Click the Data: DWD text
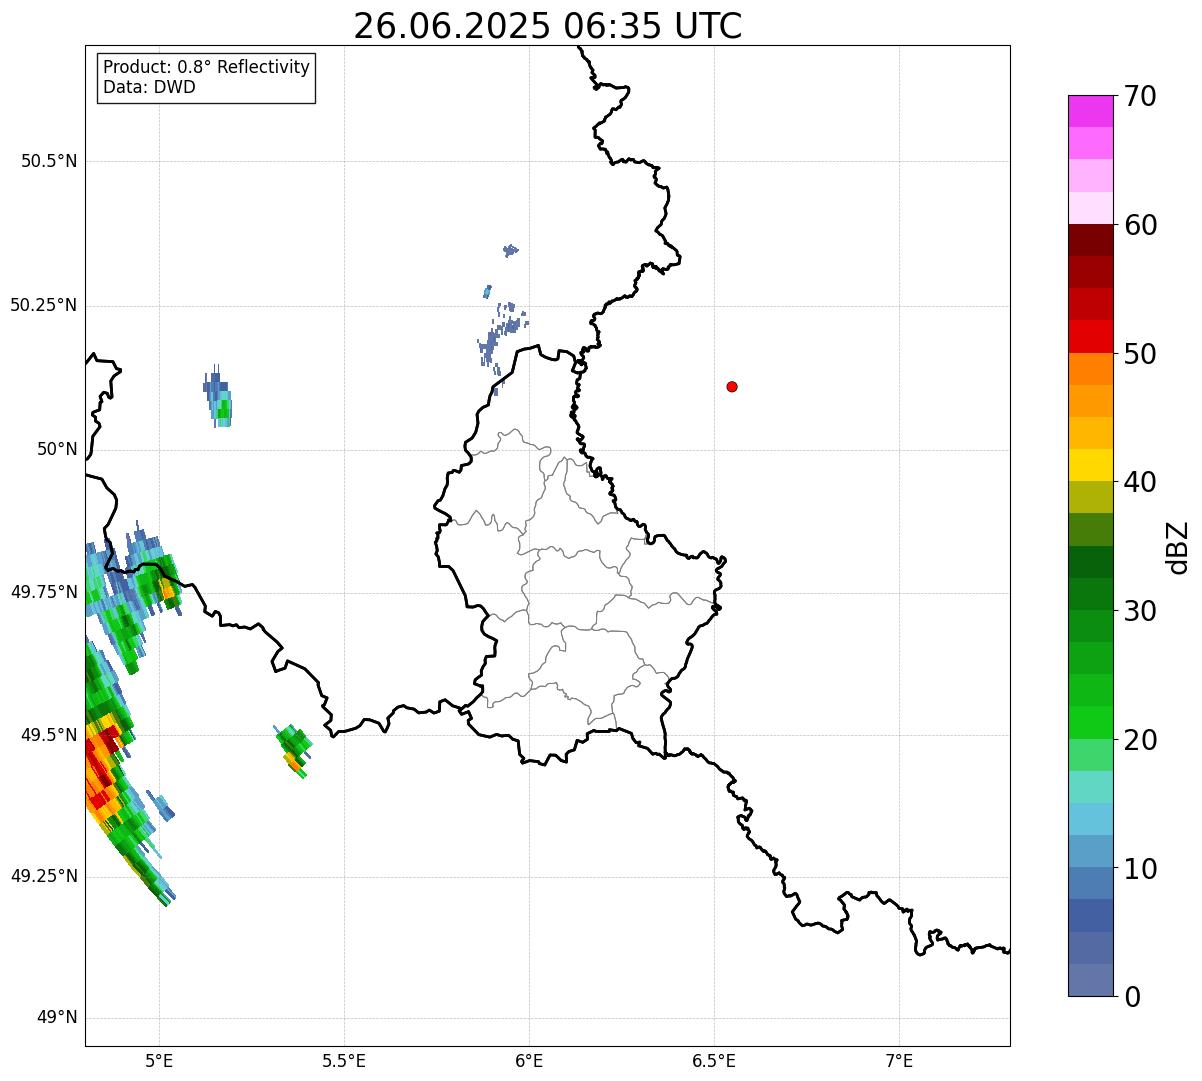 point(149,87)
